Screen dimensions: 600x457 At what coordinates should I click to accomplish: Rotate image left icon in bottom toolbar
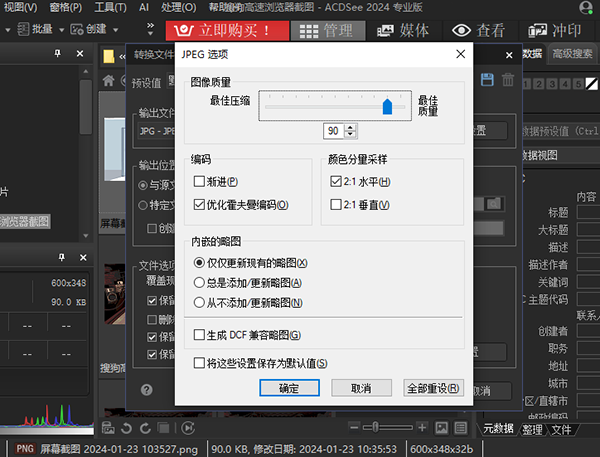(126, 428)
